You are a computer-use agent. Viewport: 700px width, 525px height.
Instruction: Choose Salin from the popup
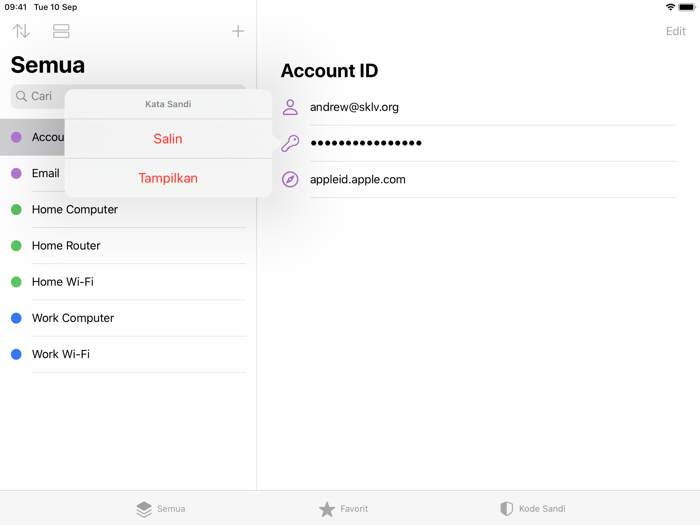click(168, 139)
